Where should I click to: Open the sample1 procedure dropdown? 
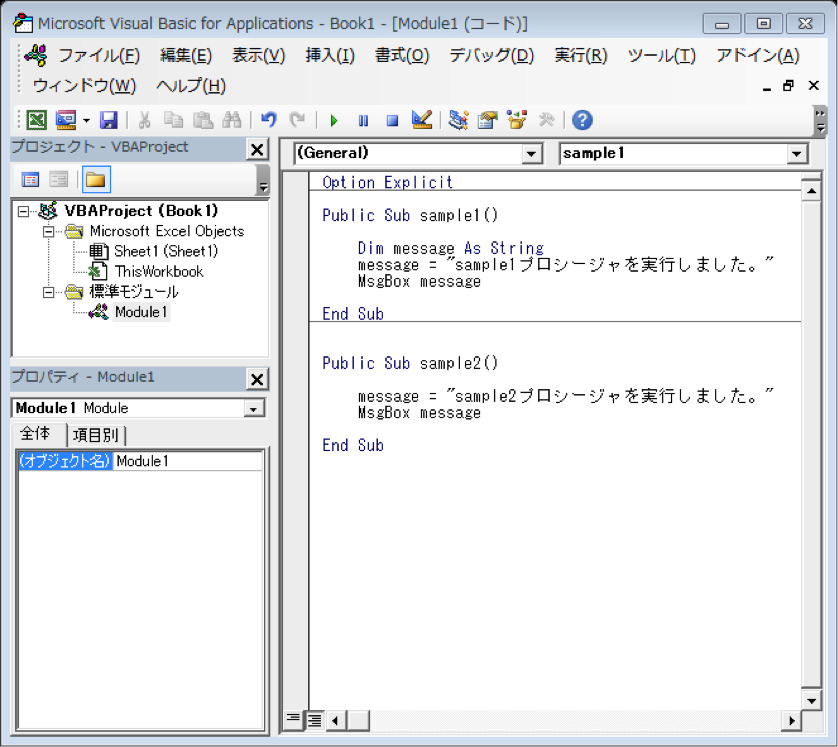point(796,154)
